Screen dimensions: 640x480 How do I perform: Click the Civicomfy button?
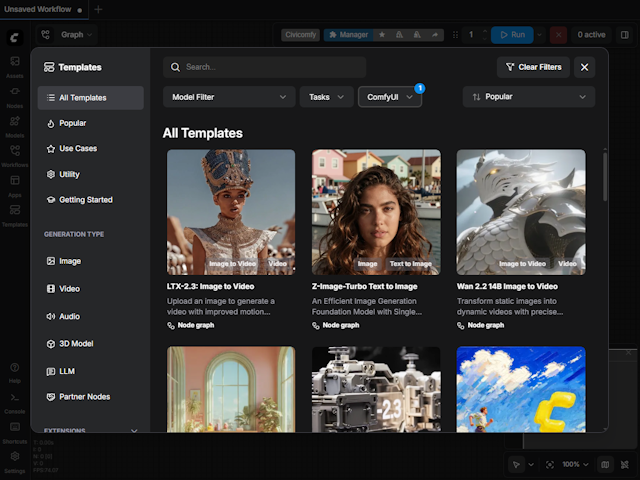[300, 35]
